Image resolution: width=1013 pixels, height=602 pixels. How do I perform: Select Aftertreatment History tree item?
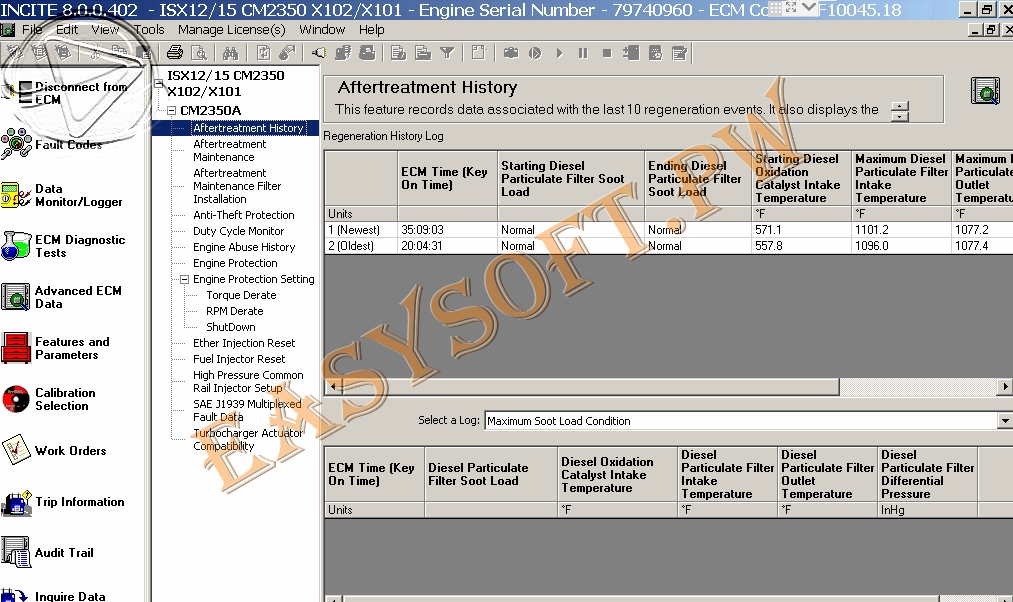pyautogui.click(x=248, y=128)
